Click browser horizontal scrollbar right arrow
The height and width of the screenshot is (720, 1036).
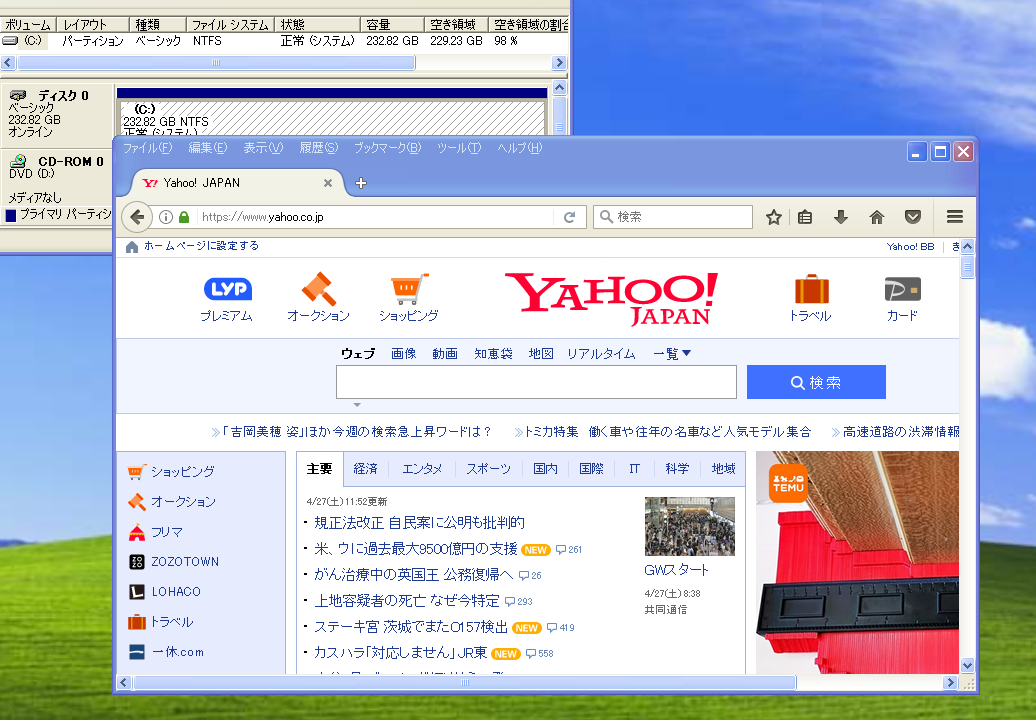951,682
